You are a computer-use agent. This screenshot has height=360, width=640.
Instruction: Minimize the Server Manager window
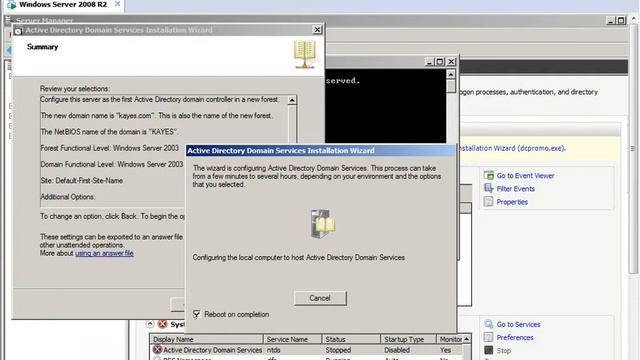(610, 20)
